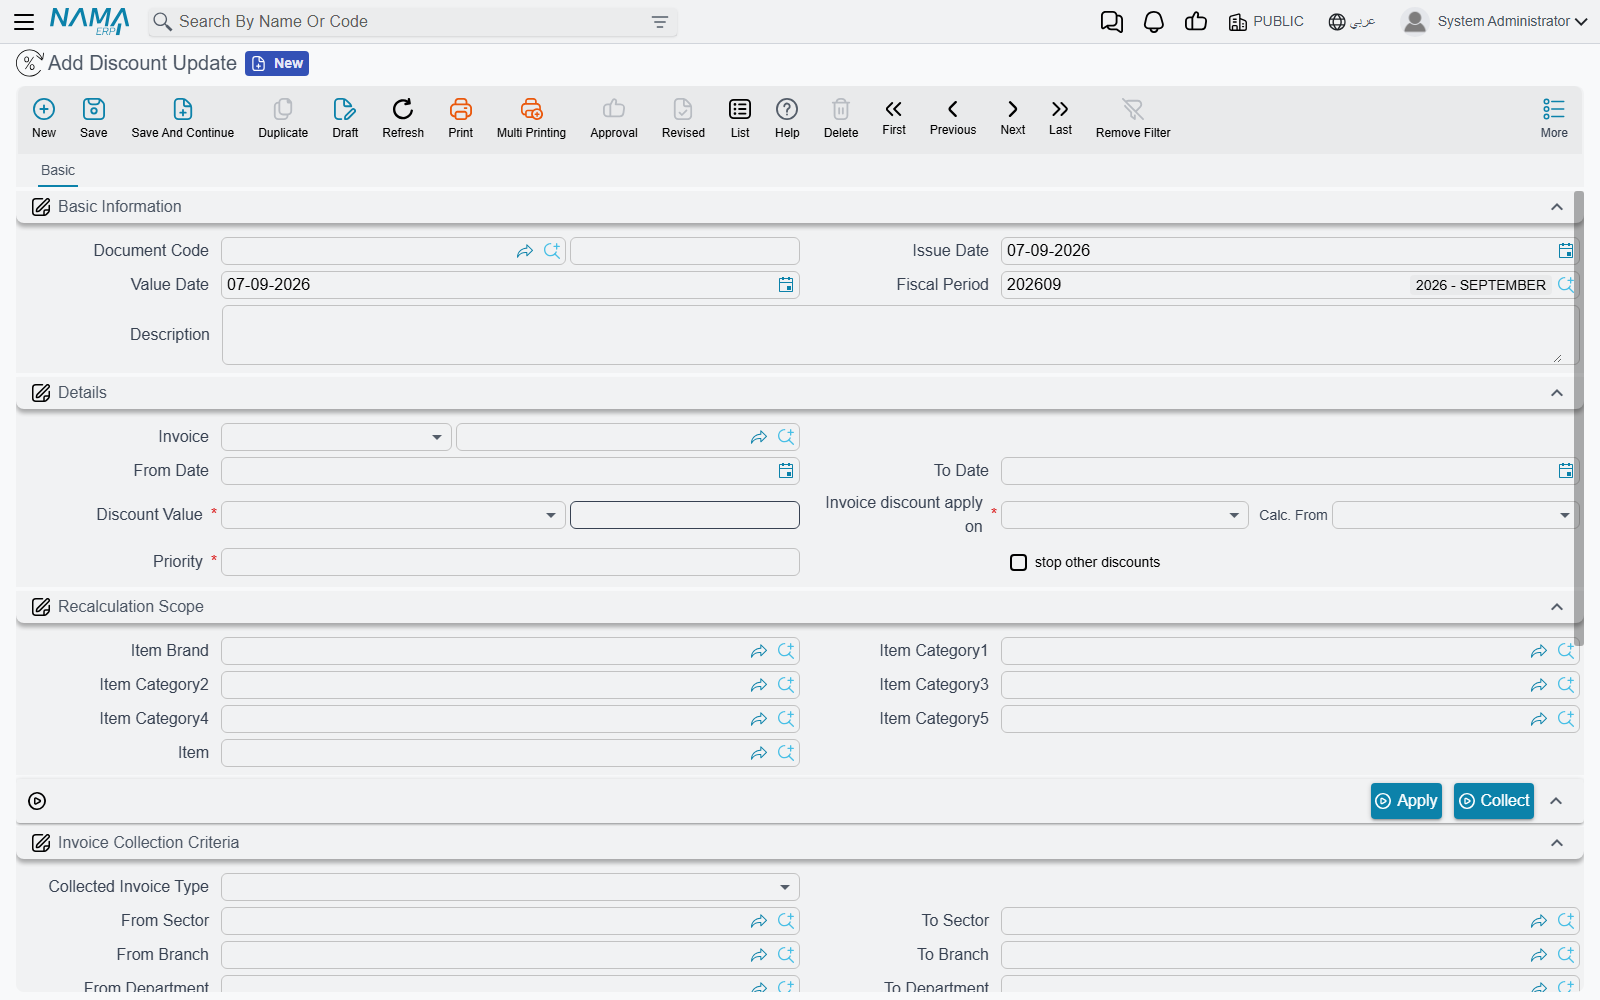
Task: Collapse the Basic Information section
Action: [1557, 207]
